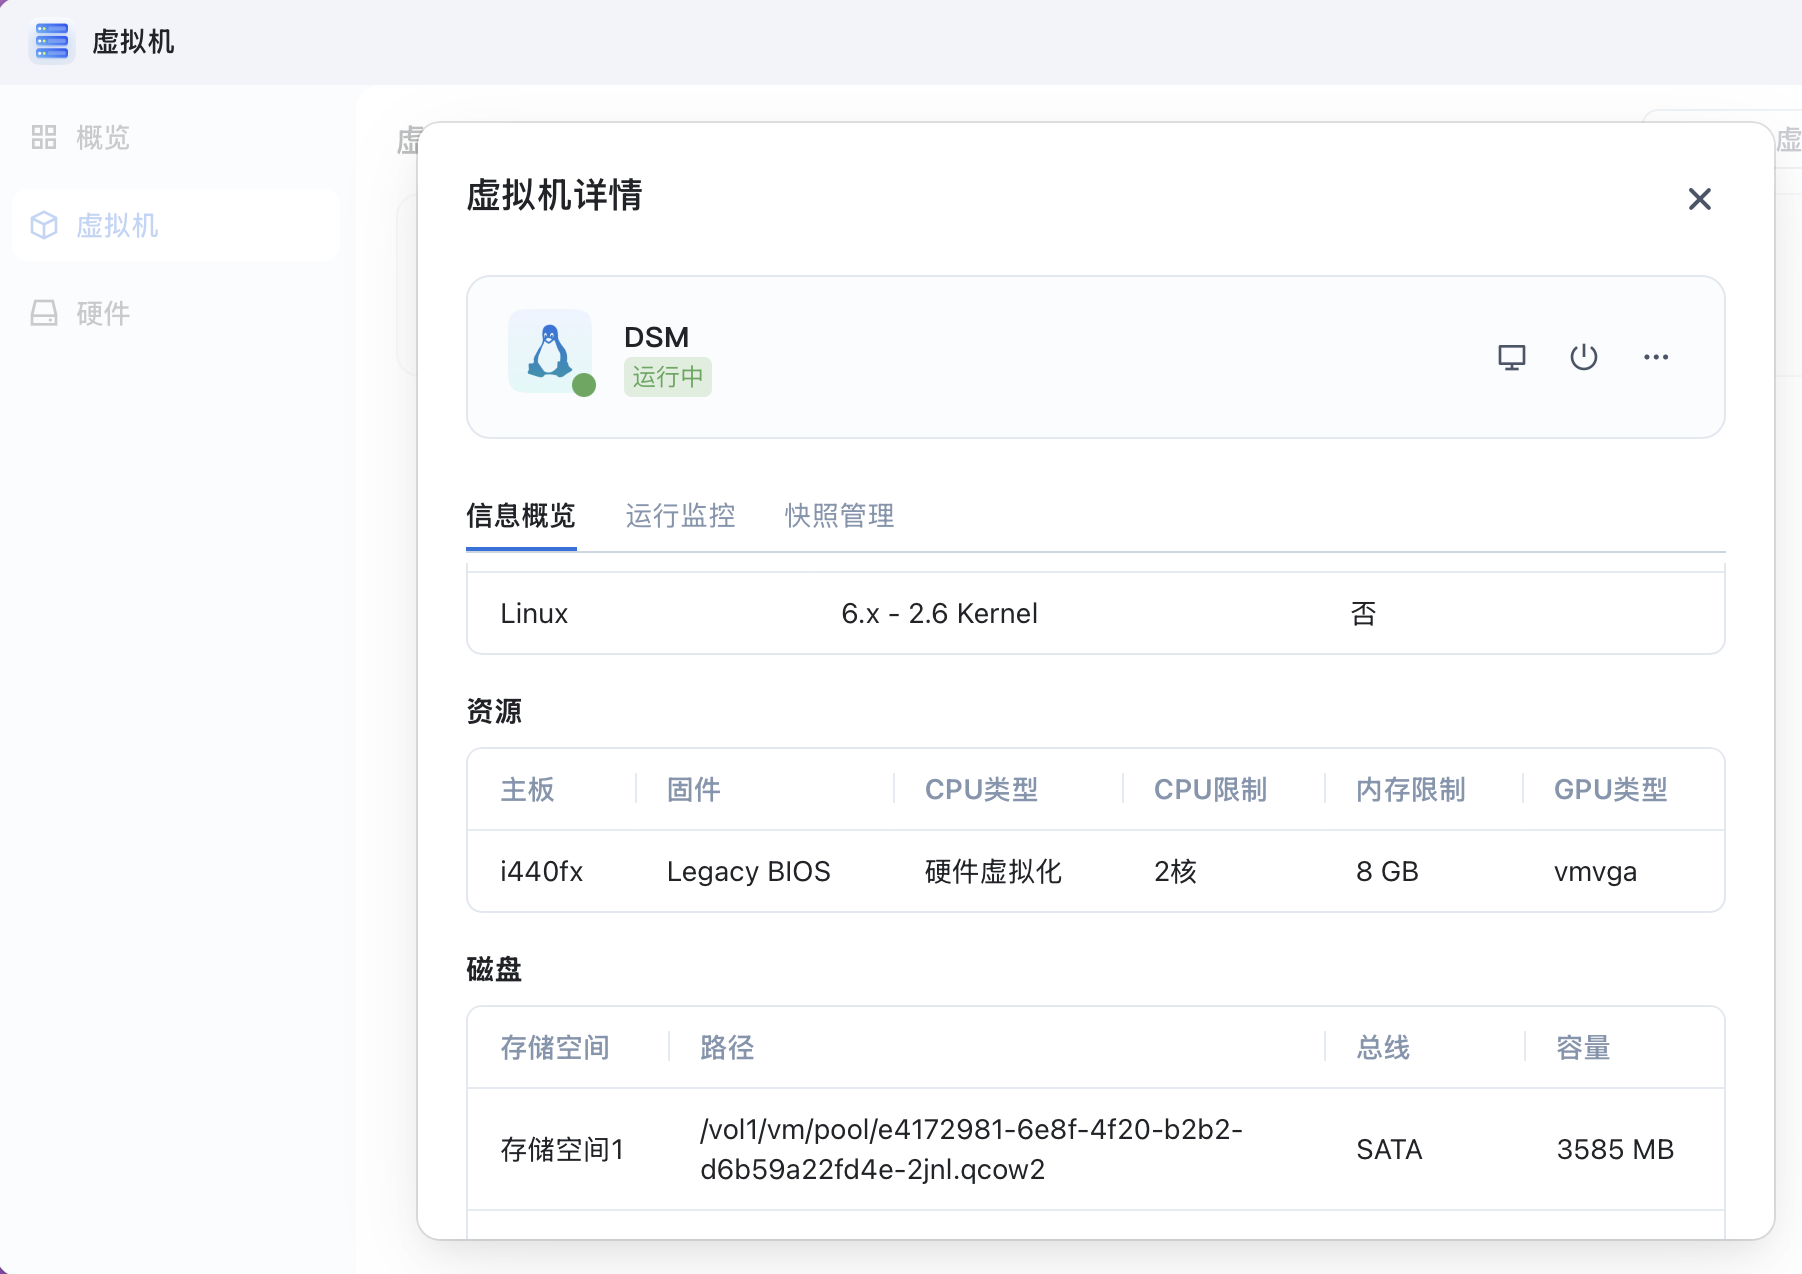Click the DSM power button icon
The height and width of the screenshot is (1274, 1802).
(x=1583, y=357)
